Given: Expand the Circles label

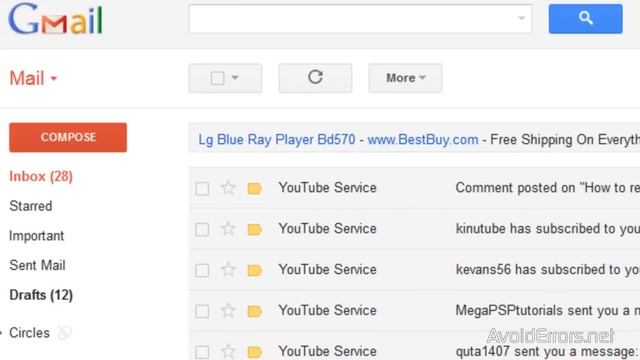Looking at the screenshot, I should tap(2, 333).
